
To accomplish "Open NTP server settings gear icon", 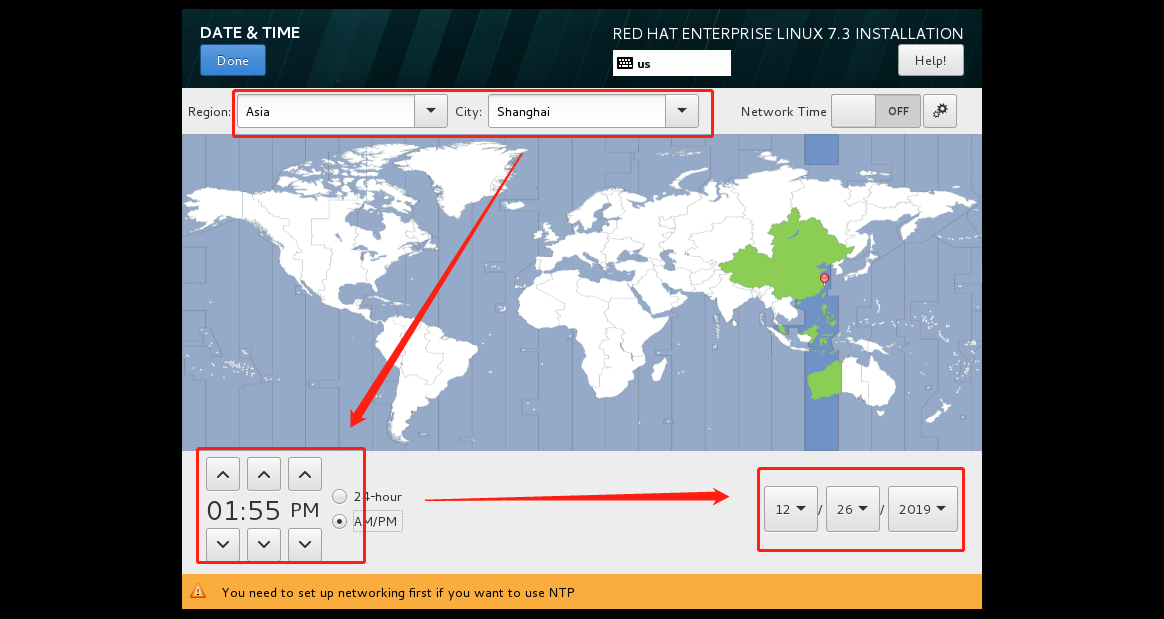I will tap(940, 111).
